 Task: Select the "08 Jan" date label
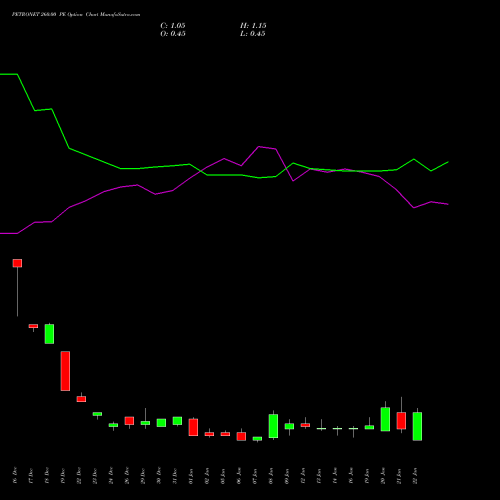271,475
